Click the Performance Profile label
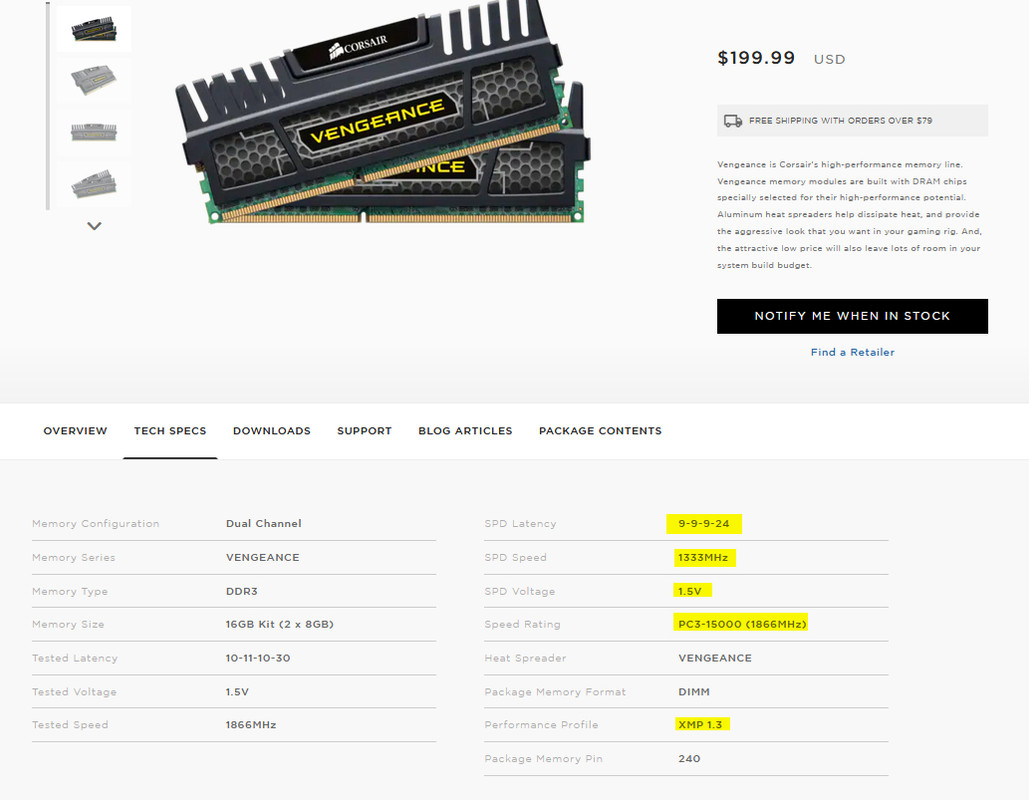1029x800 pixels. [541, 725]
